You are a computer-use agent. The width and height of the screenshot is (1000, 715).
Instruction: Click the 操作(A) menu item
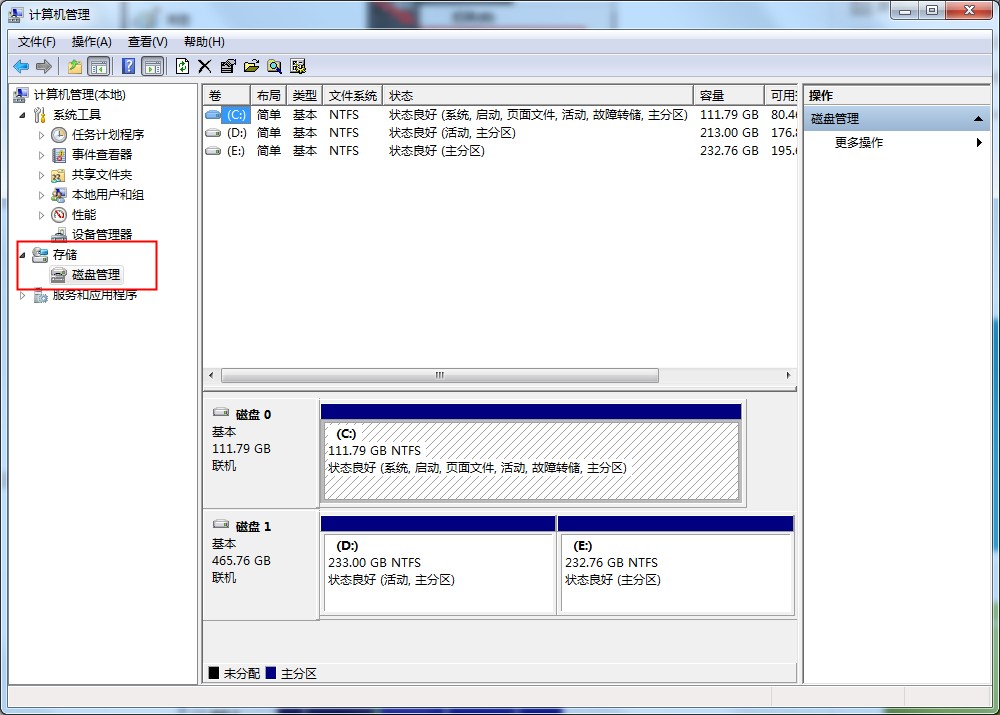pos(92,41)
